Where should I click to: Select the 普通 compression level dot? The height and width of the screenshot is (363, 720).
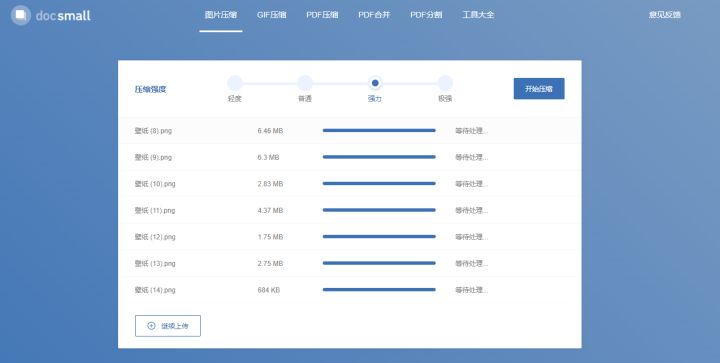(x=305, y=83)
